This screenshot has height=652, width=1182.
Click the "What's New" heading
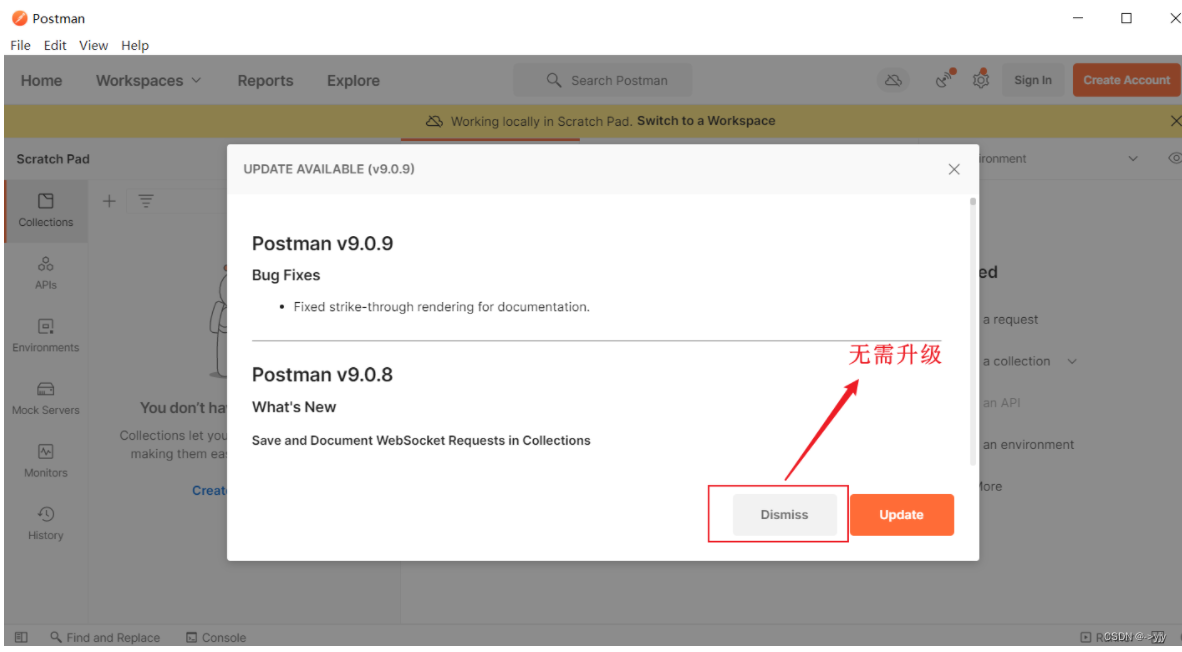click(x=294, y=407)
